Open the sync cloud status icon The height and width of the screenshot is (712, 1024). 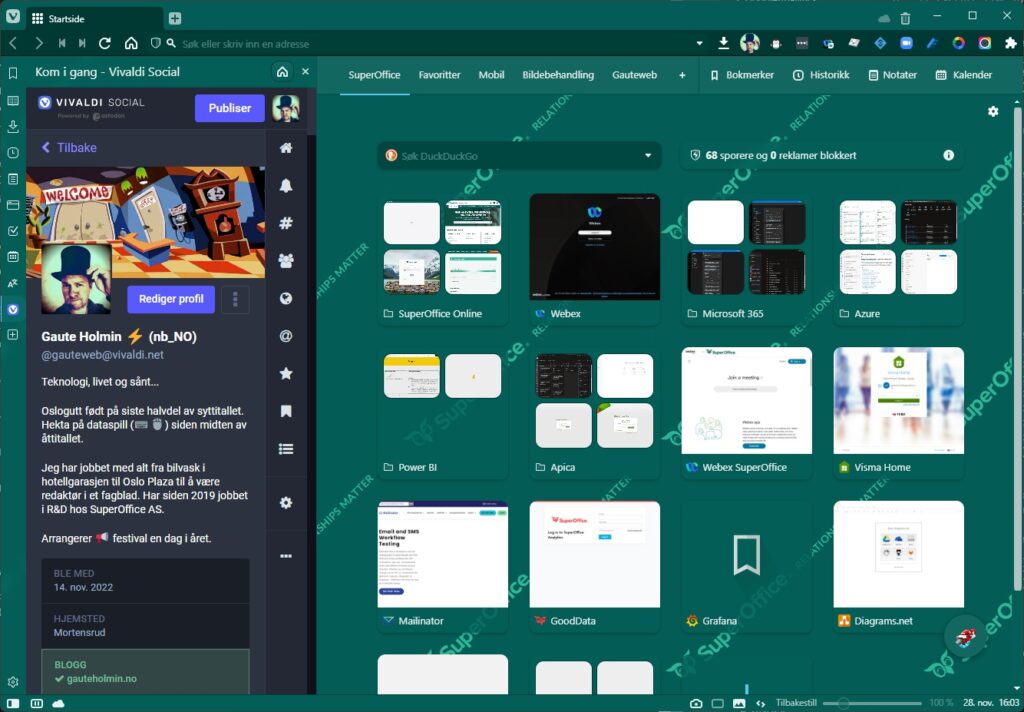tap(58, 703)
